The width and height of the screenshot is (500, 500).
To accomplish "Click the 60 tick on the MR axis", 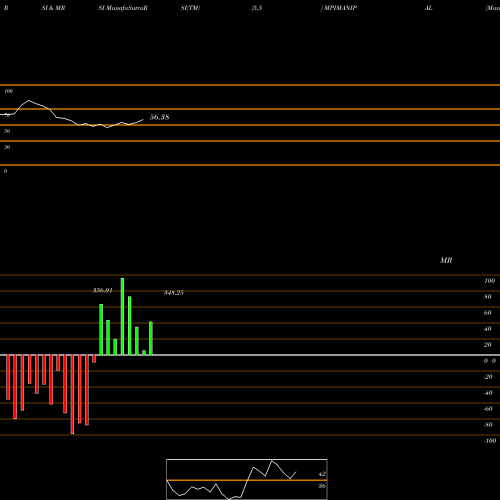I will click(x=487, y=313).
